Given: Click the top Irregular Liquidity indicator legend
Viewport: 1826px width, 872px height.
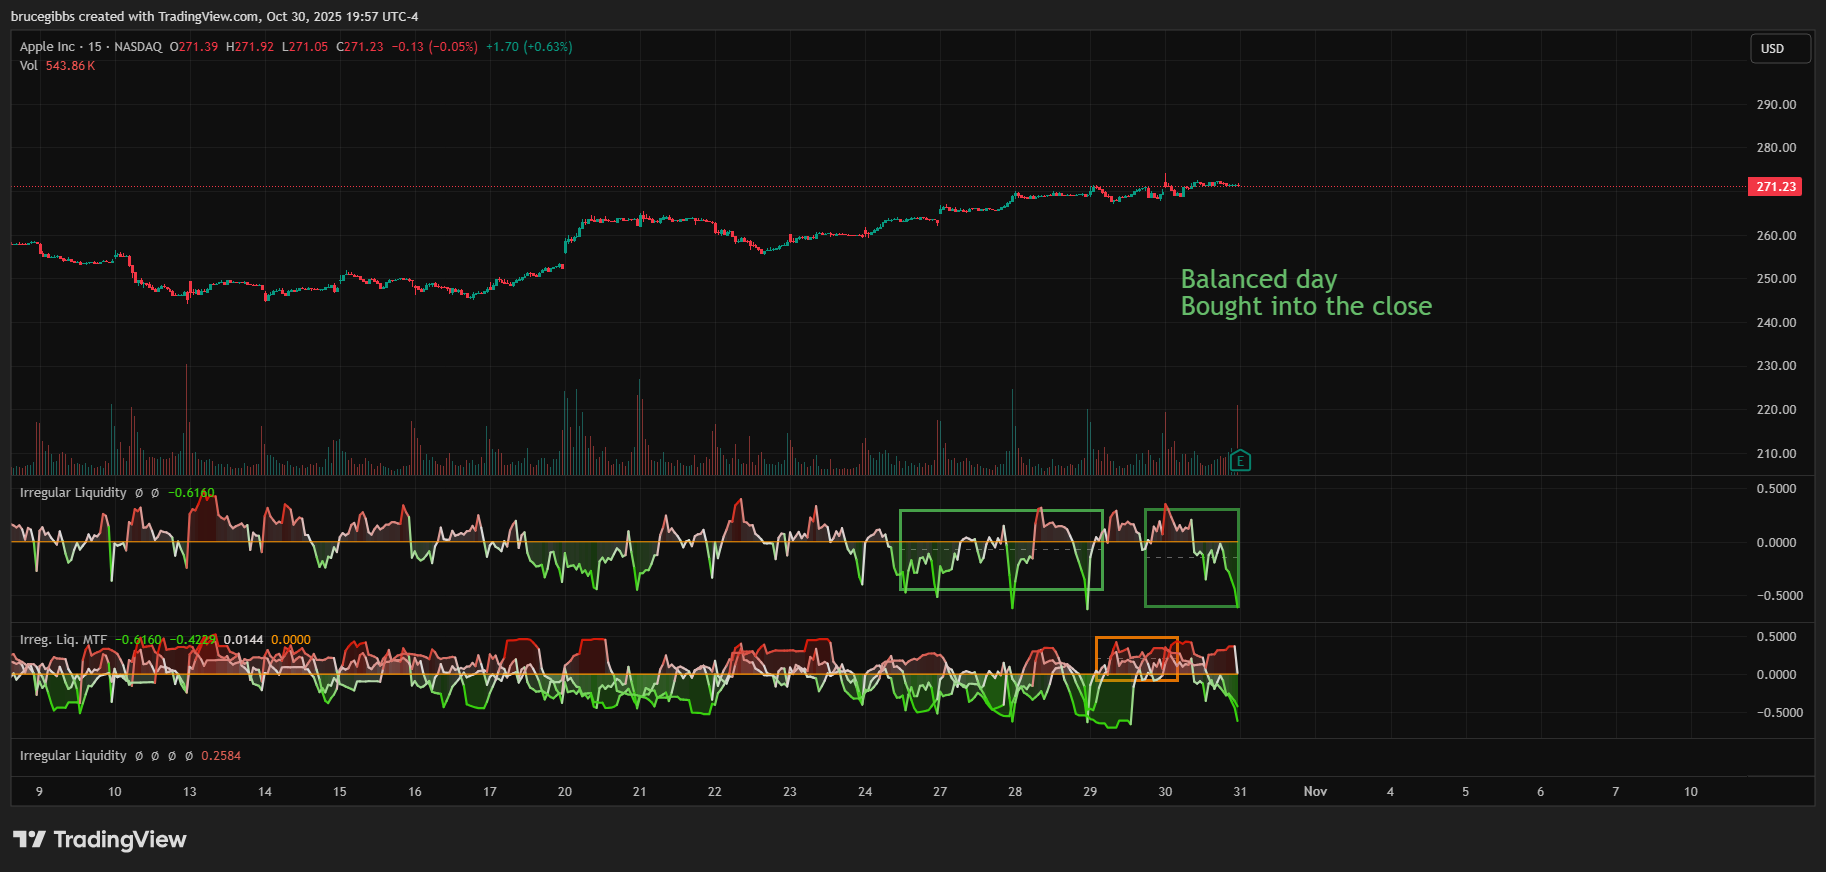Looking at the screenshot, I should pyautogui.click(x=73, y=493).
